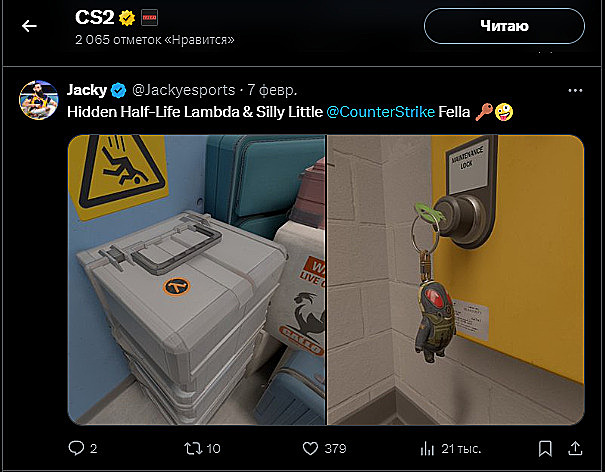Repost the tweet with retweet icon
The height and width of the screenshot is (472, 605).
(193, 448)
